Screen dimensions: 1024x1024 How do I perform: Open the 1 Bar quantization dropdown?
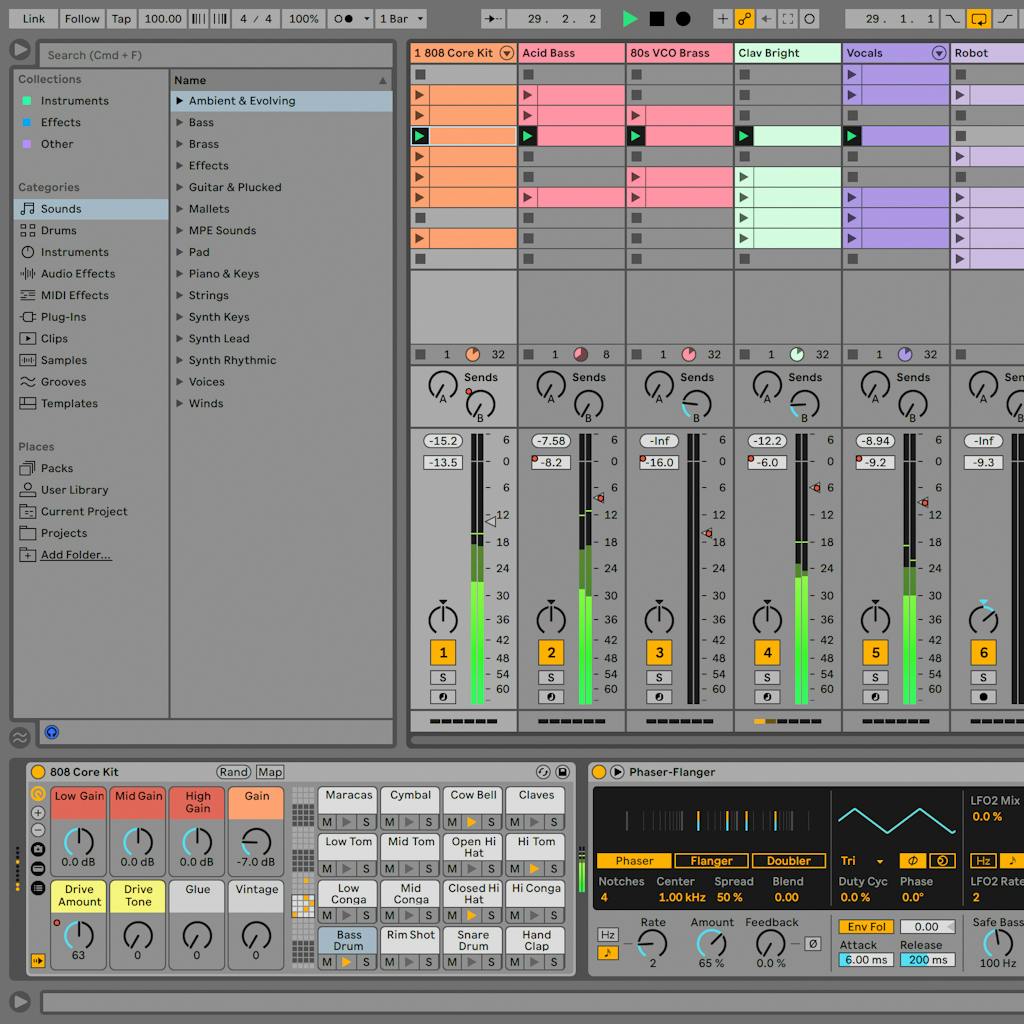pos(401,19)
